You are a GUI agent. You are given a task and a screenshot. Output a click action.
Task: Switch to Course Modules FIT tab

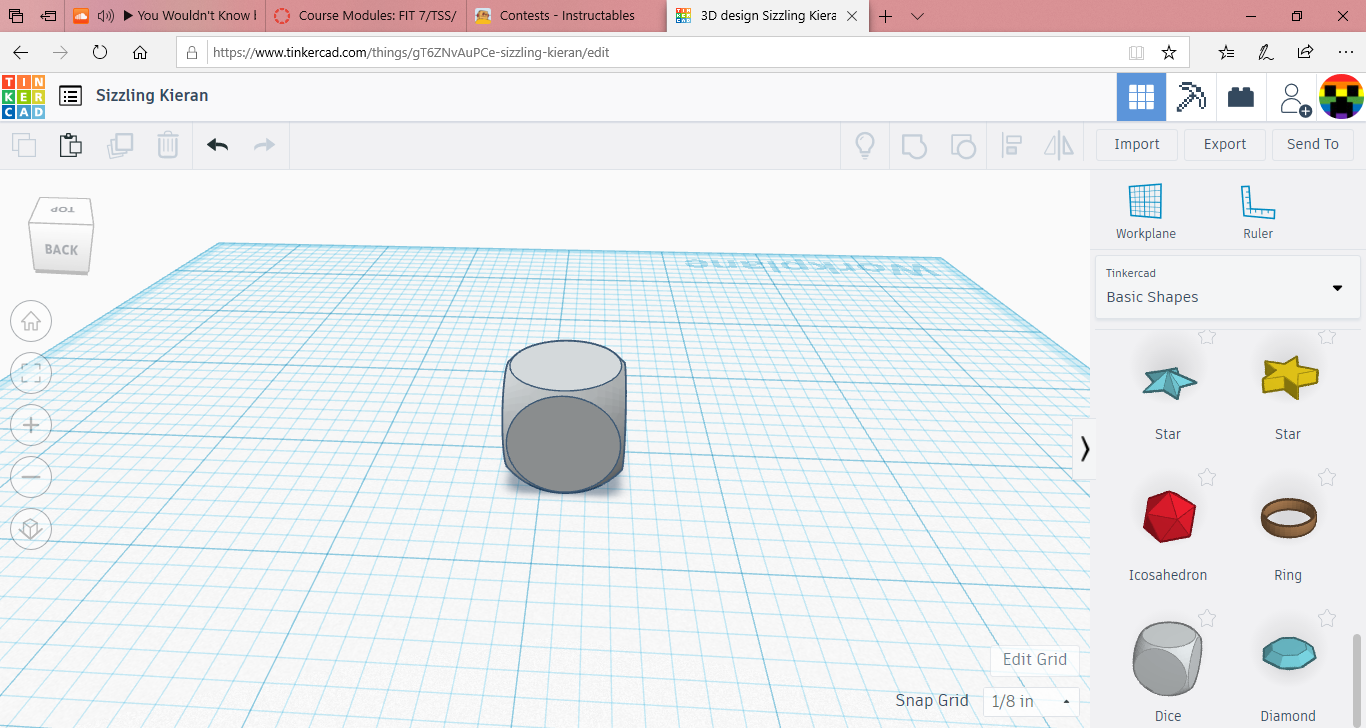click(x=366, y=15)
